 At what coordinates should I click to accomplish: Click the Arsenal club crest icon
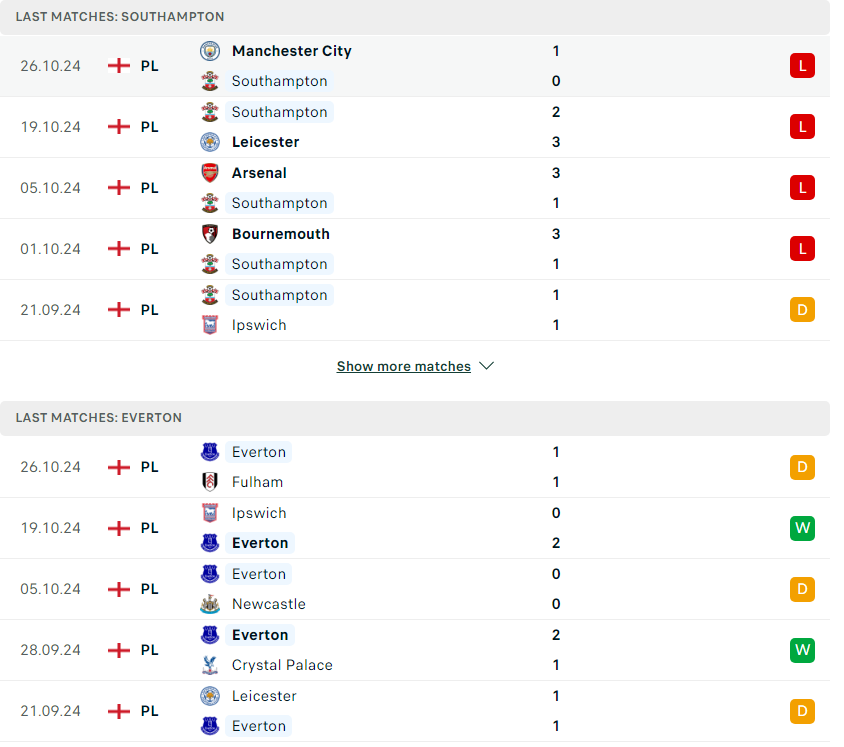210,173
